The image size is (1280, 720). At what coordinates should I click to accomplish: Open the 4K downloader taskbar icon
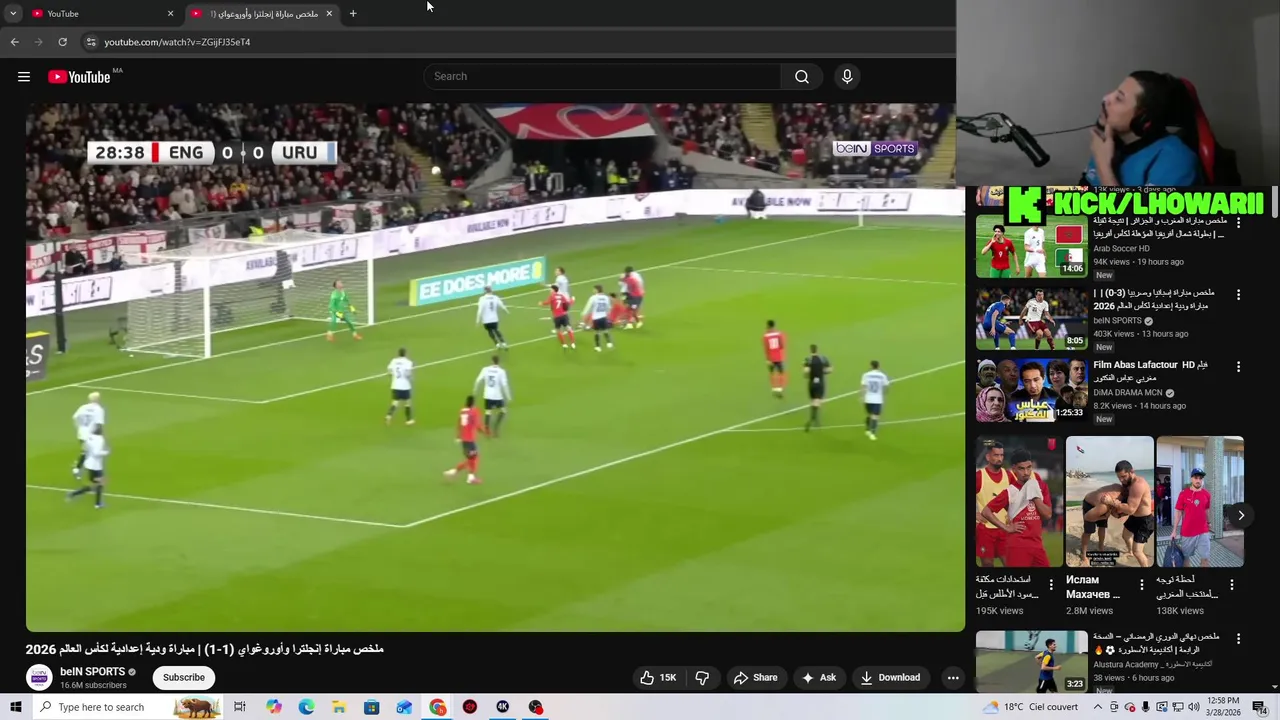pos(503,707)
